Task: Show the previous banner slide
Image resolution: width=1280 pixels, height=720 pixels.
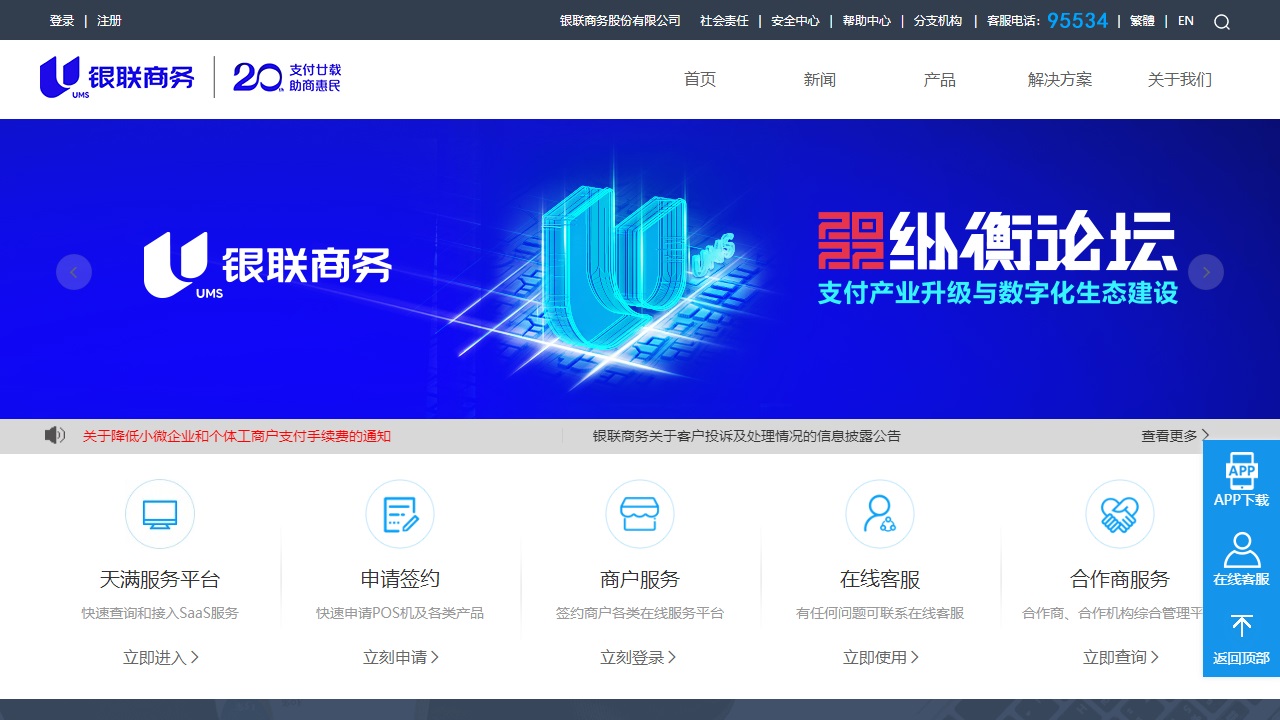Action: tap(74, 272)
